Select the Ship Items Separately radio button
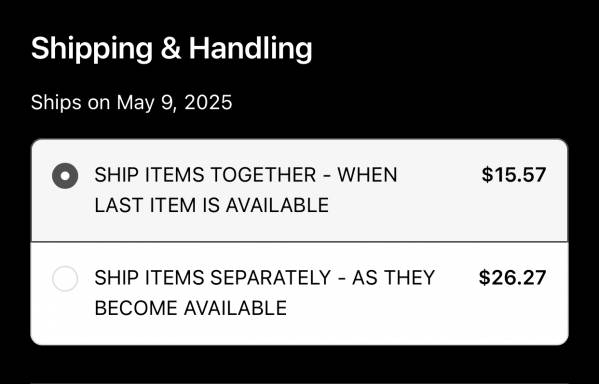 coord(65,279)
